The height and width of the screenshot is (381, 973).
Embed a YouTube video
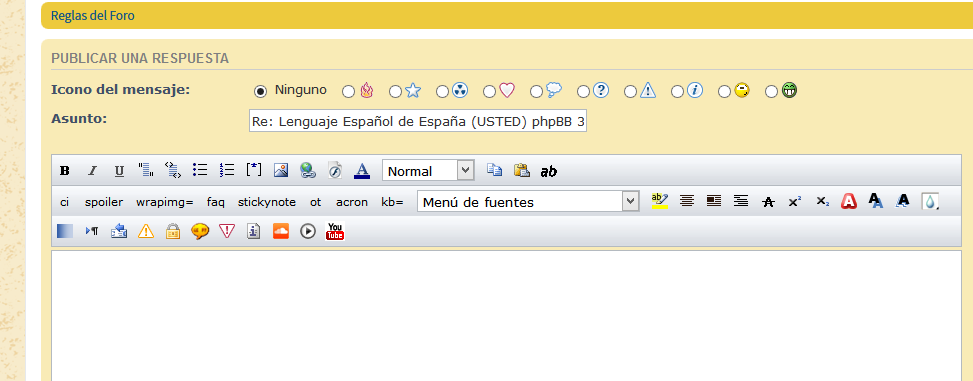coord(335,231)
